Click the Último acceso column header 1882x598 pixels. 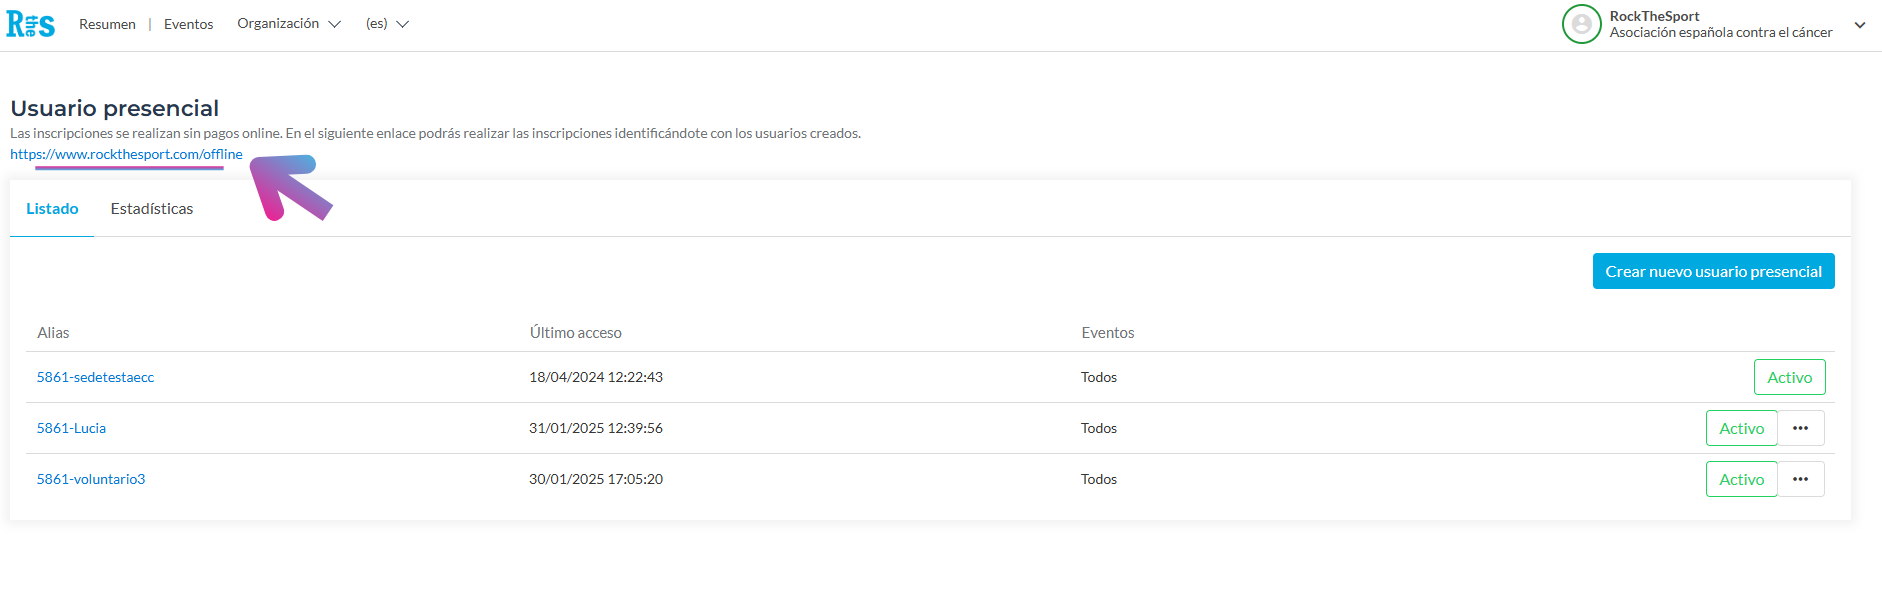click(x=575, y=333)
